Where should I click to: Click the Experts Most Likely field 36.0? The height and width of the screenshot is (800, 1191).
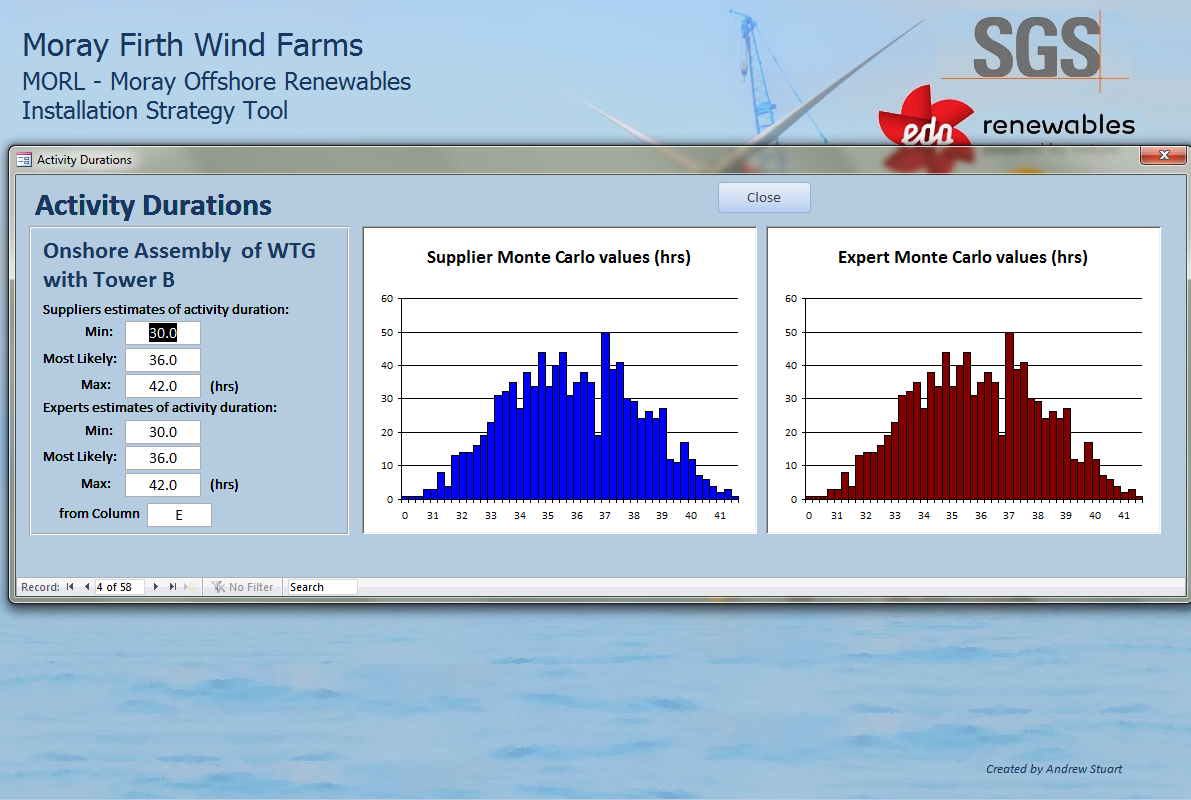pyautogui.click(x=163, y=458)
